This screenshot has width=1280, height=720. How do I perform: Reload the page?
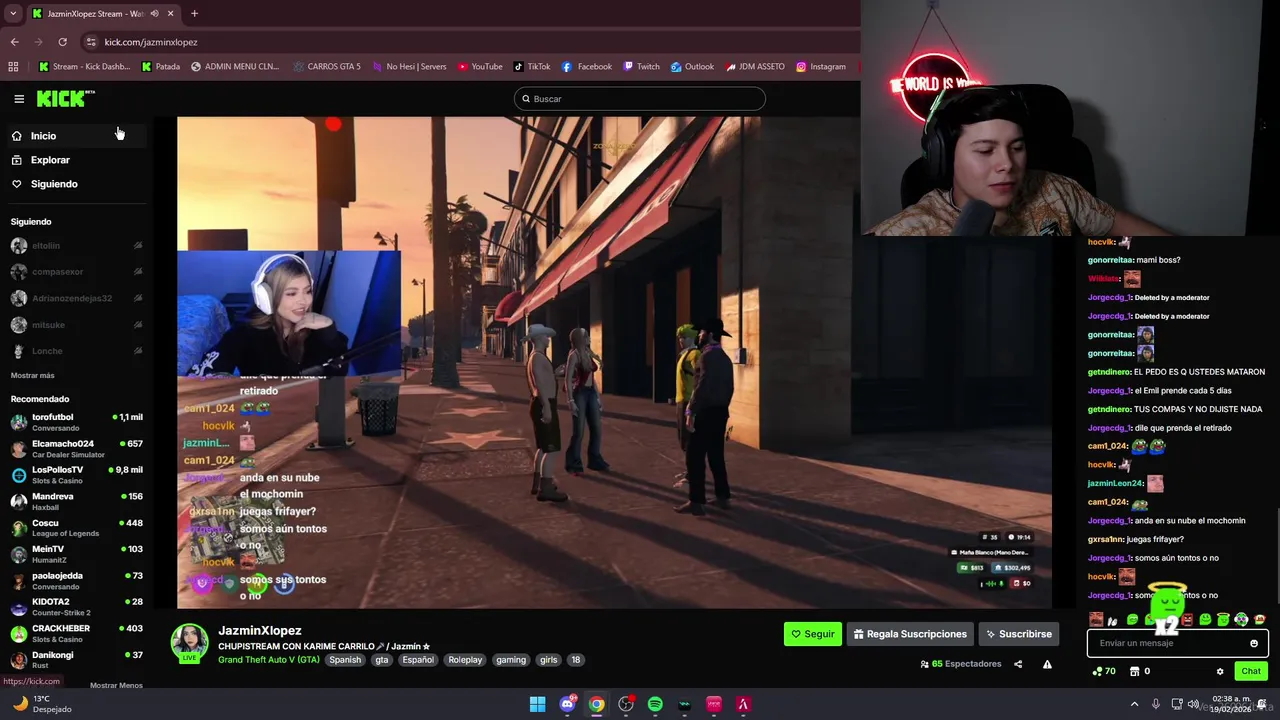pyautogui.click(x=62, y=42)
